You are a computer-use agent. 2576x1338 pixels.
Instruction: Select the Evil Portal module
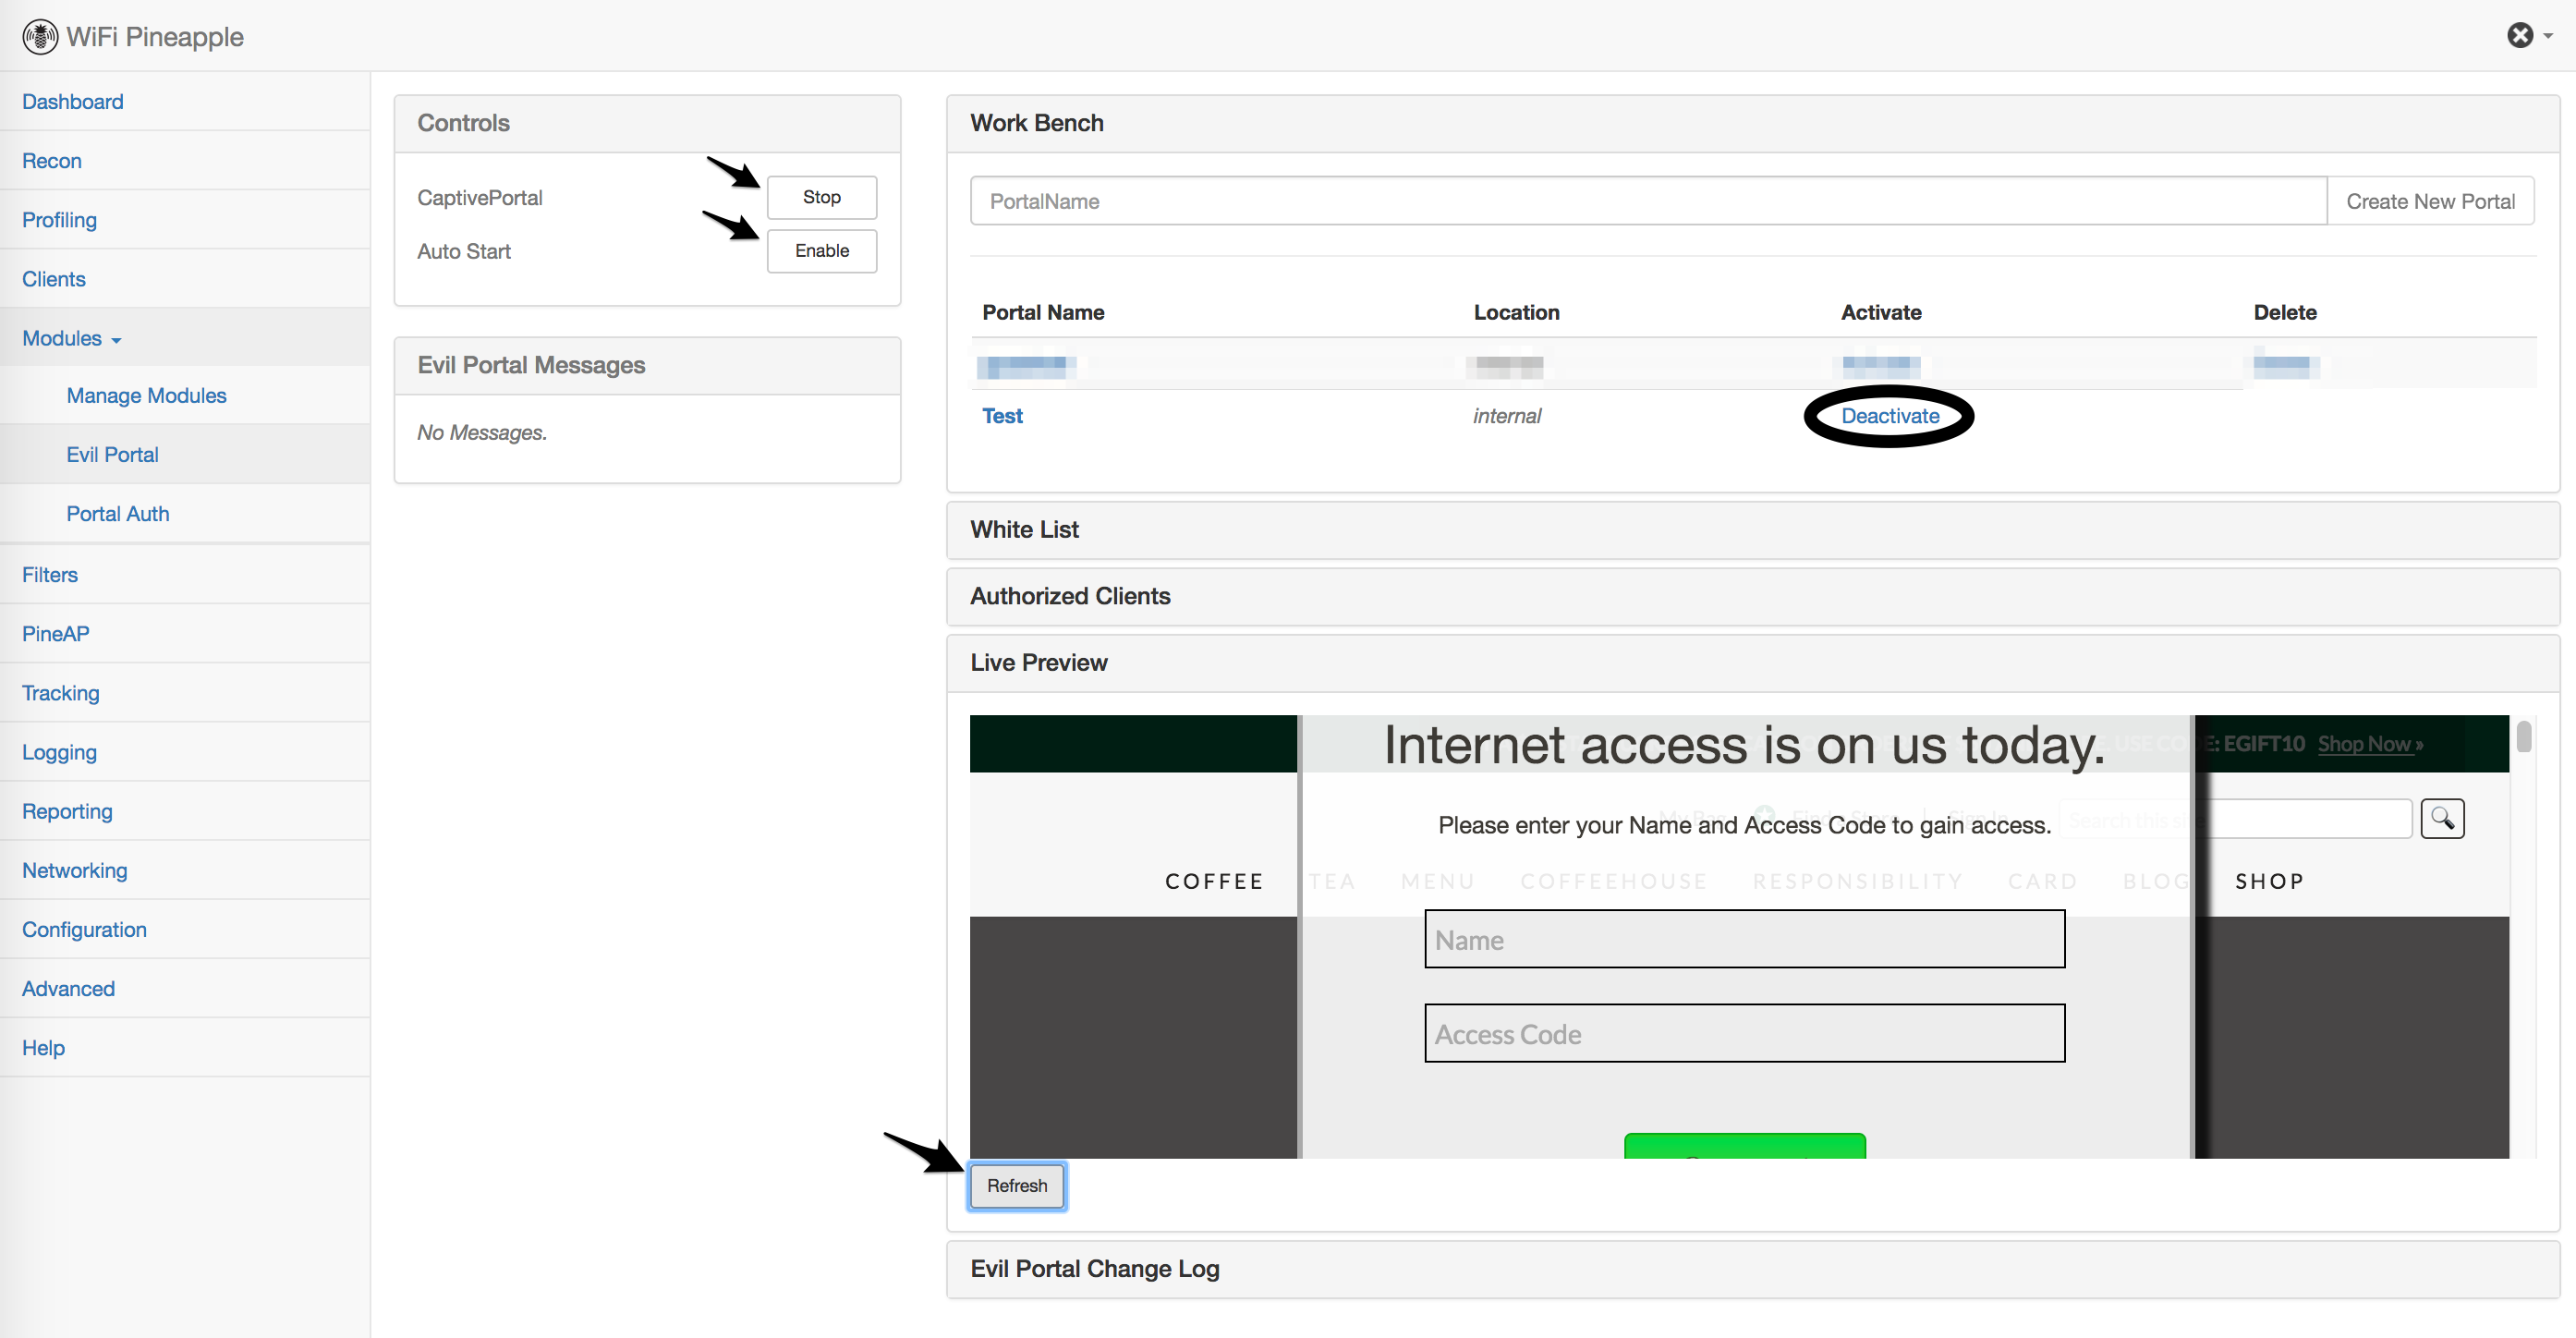click(112, 454)
